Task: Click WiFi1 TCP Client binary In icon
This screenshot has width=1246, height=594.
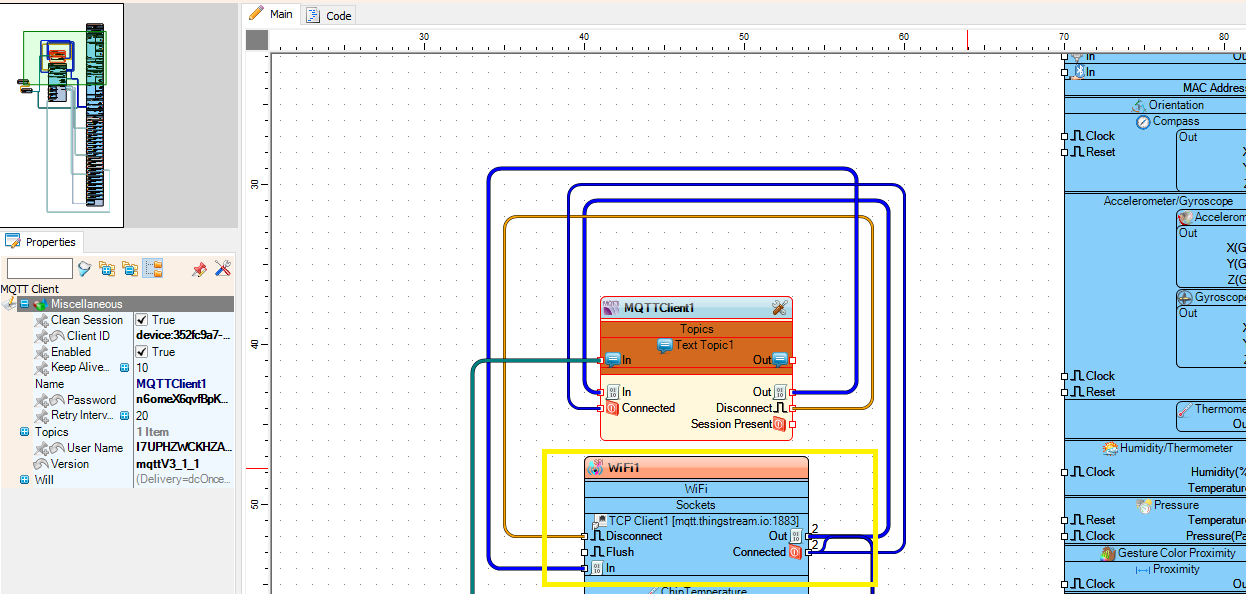Action: point(597,568)
